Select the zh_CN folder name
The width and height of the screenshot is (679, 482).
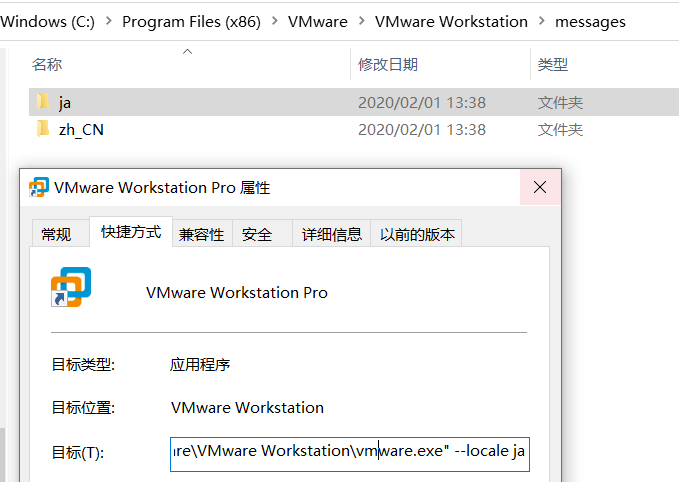click(x=81, y=129)
